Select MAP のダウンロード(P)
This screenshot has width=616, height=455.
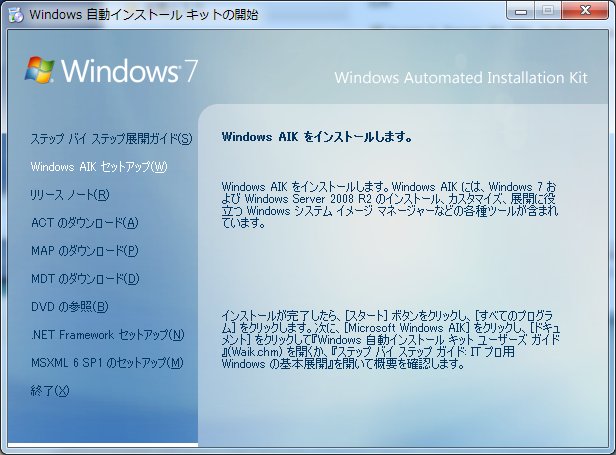pyautogui.click(x=84, y=251)
